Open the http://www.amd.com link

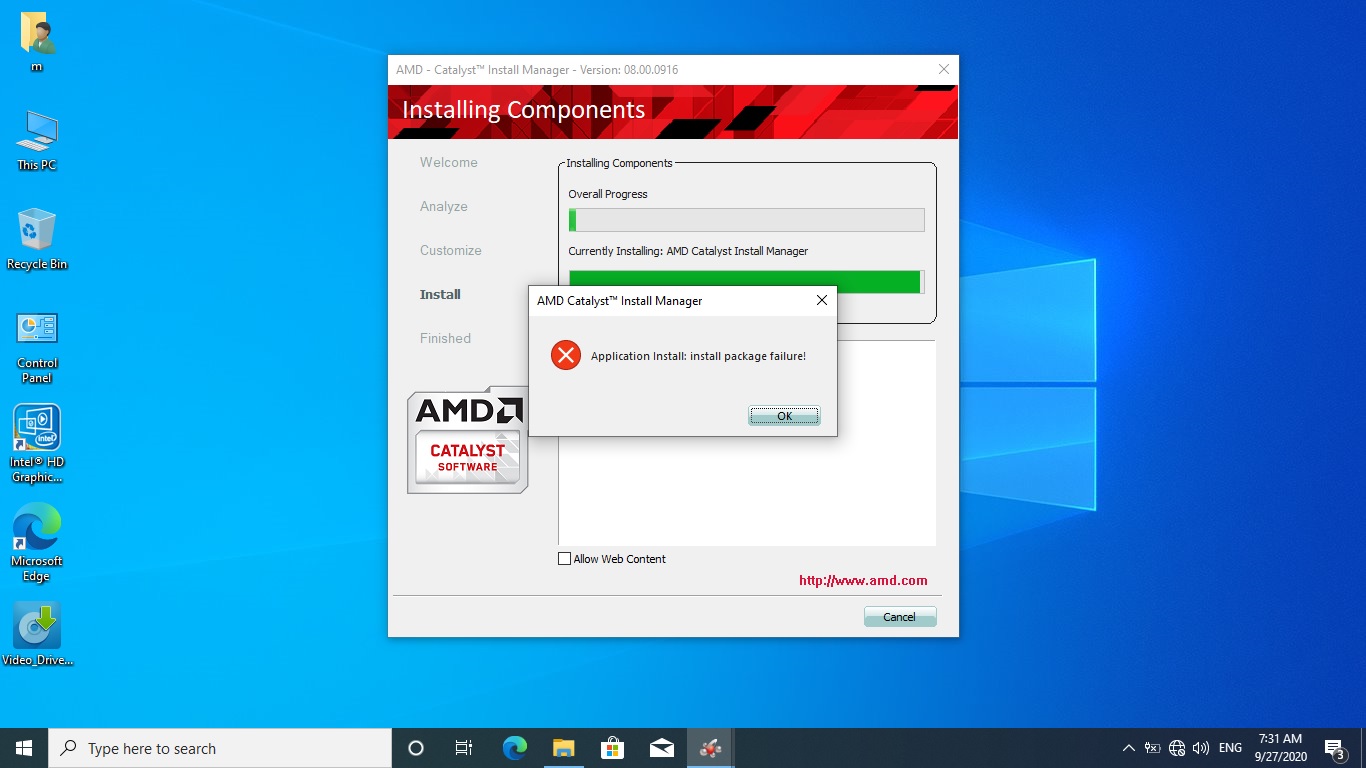tap(863, 580)
